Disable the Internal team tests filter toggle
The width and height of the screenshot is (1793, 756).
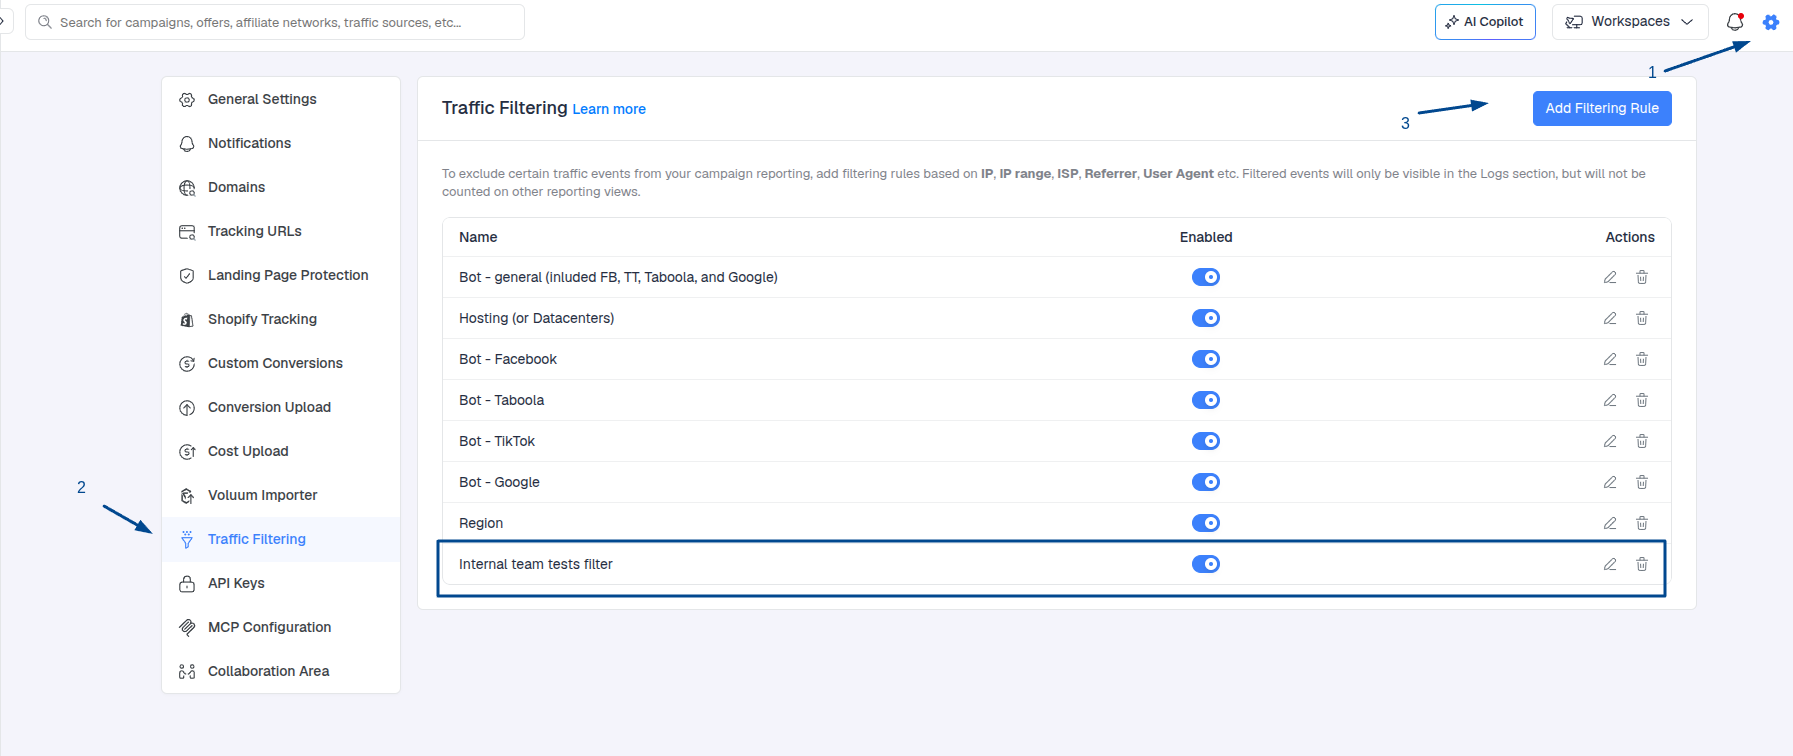pos(1206,564)
